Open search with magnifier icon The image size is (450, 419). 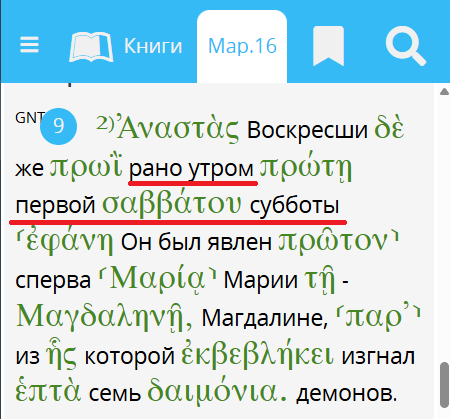click(405, 46)
